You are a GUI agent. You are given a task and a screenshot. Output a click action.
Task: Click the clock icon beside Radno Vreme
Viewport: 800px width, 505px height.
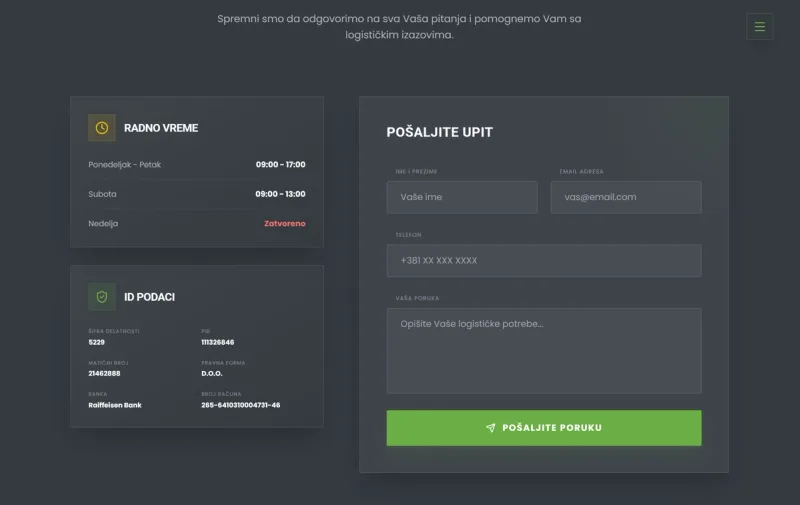[x=102, y=128]
